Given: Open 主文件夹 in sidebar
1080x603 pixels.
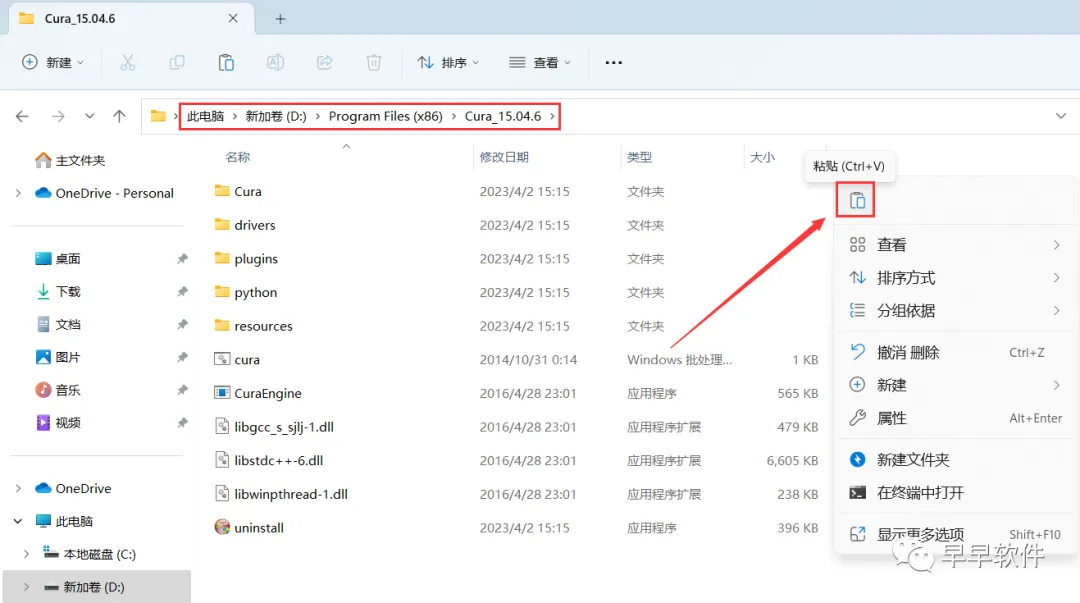Looking at the screenshot, I should point(70,161).
